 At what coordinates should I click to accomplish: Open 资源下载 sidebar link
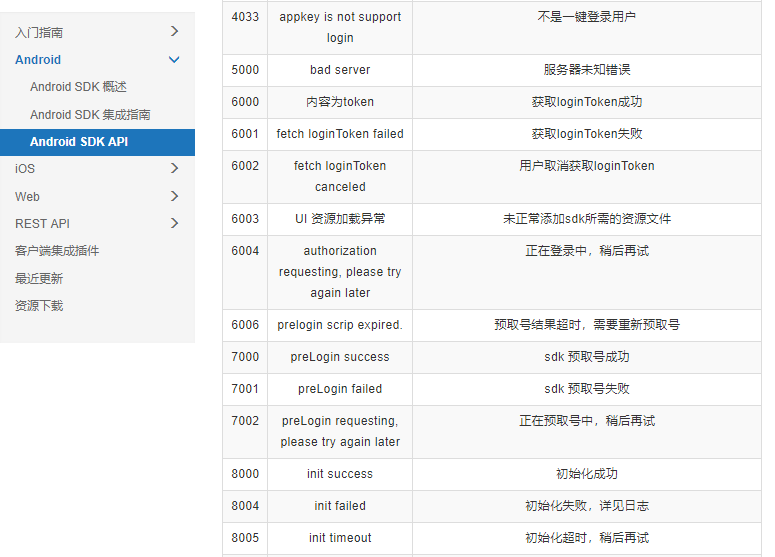(39, 306)
